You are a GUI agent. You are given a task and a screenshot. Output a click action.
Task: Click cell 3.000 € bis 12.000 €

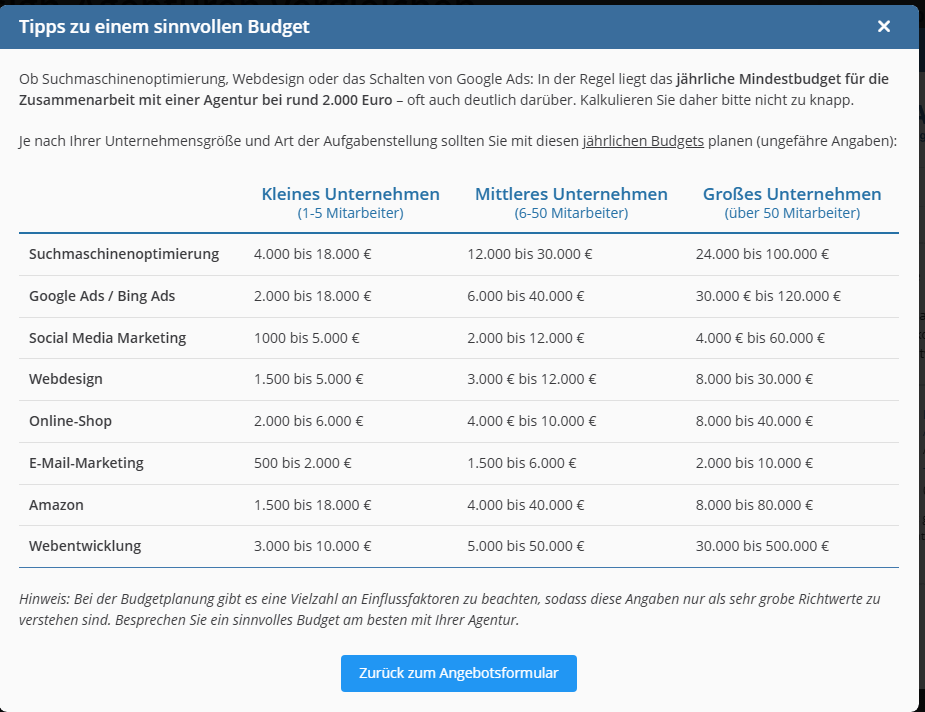(532, 379)
